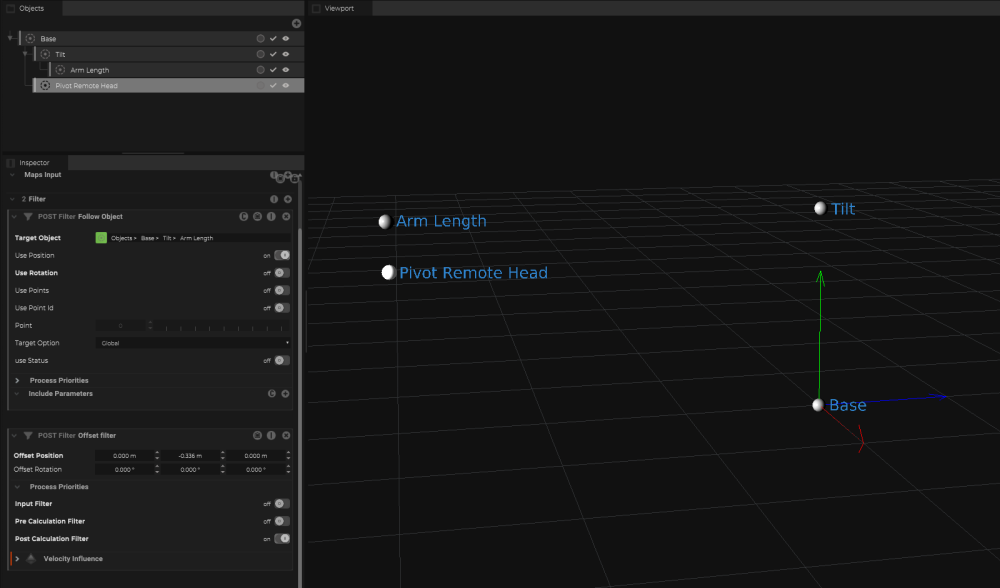1000x588 pixels.
Task: Select the Inspector tab
Action: 34,162
